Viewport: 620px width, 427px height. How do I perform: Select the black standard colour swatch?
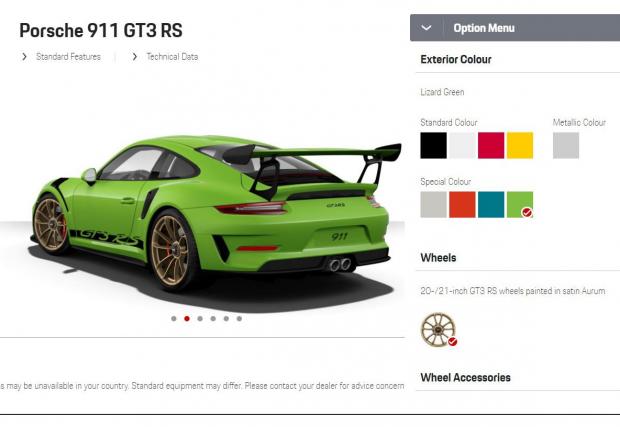[x=433, y=145]
